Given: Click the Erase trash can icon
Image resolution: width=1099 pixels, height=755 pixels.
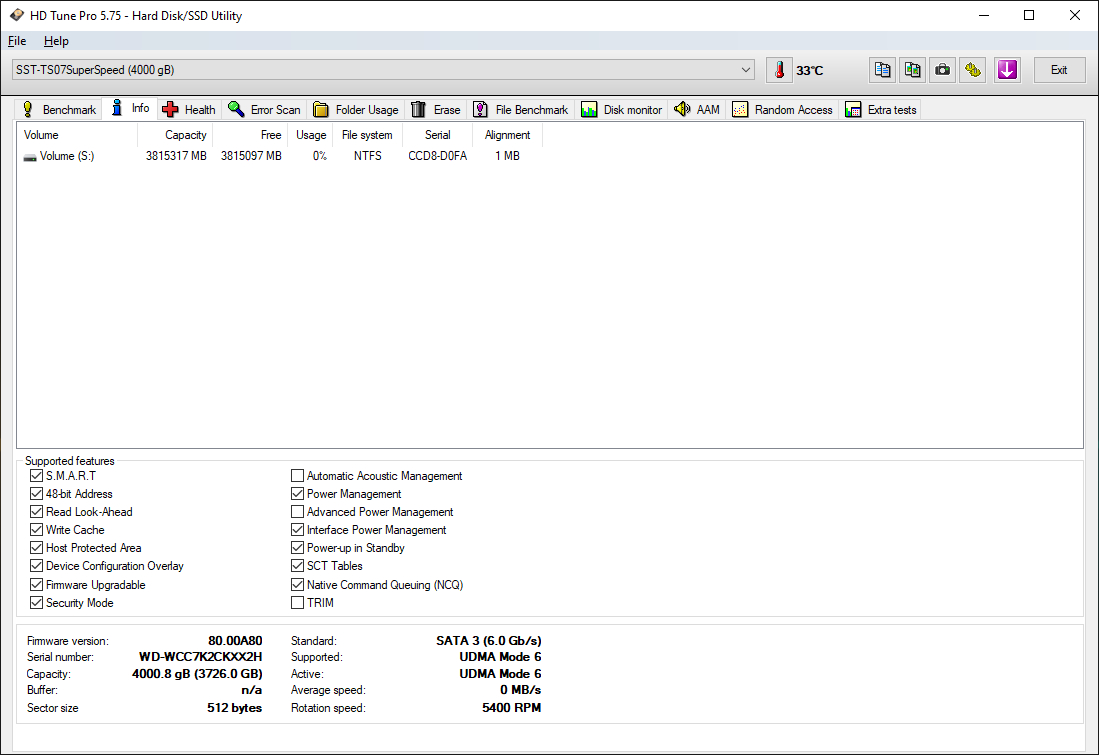Looking at the screenshot, I should tap(418, 109).
